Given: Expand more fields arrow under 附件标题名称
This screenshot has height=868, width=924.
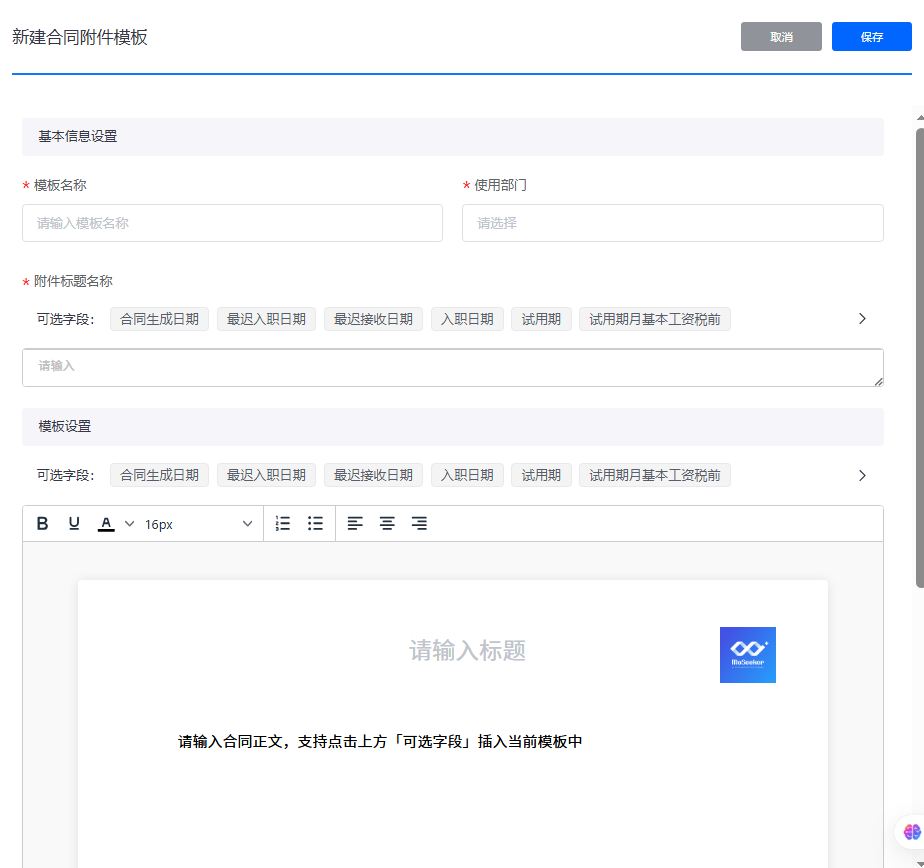Looking at the screenshot, I should [x=862, y=319].
